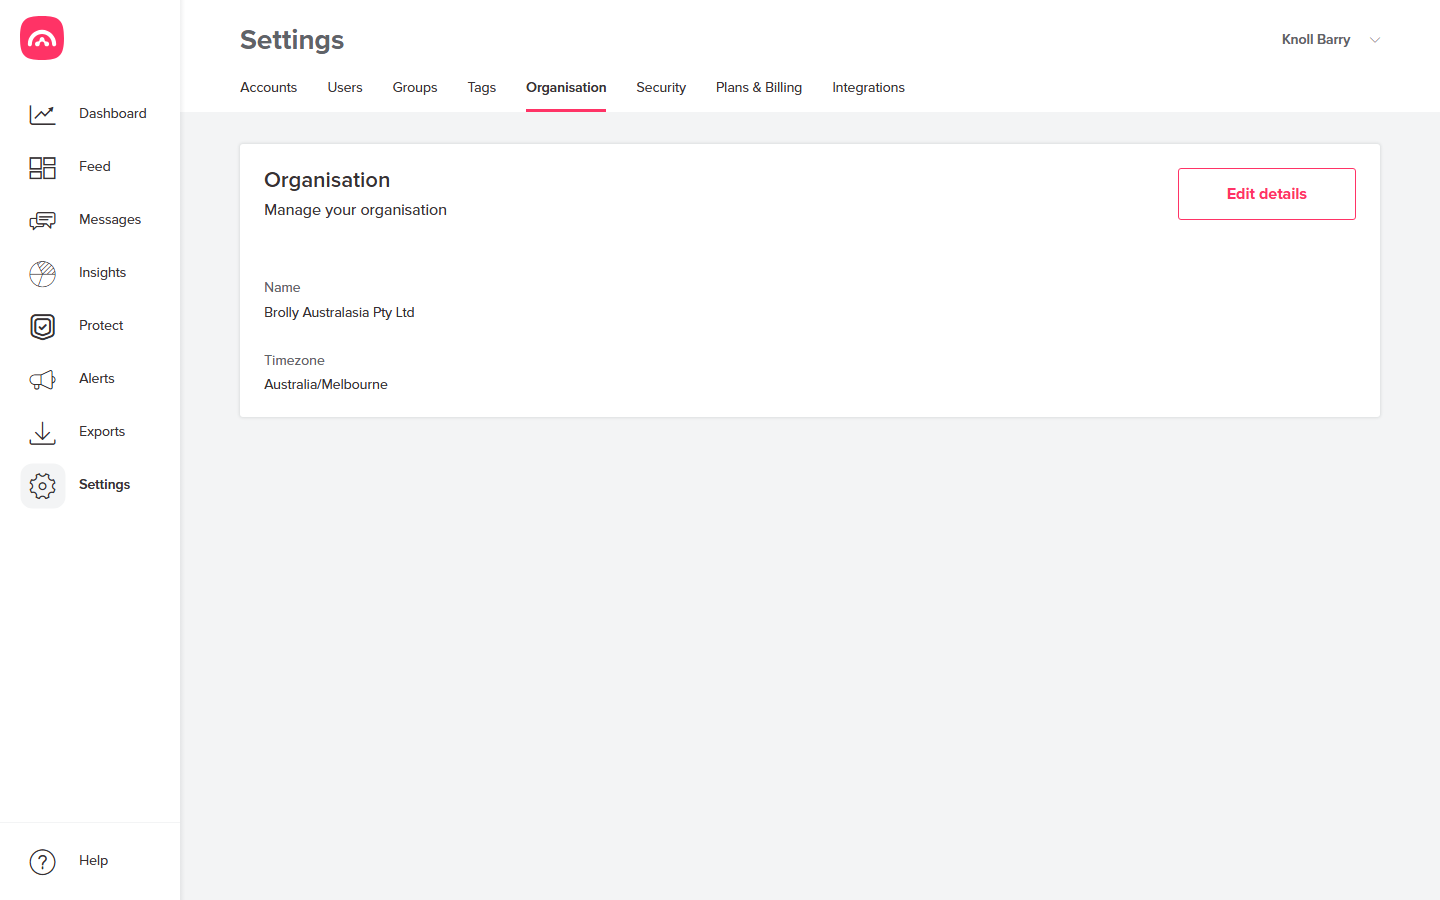Open the Protect sidebar label
This screenshot has height=900, width=1440.
coord(101,325)
